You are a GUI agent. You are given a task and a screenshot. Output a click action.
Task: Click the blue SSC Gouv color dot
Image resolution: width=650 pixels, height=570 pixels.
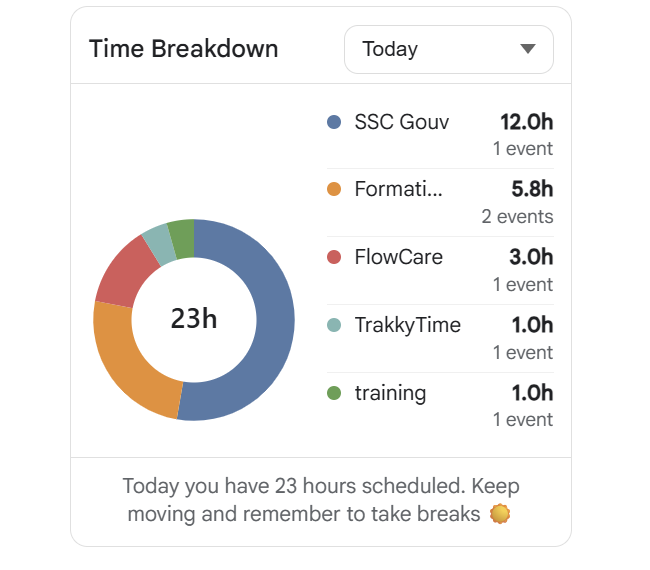pyautogui.click(x=334, y=122)
